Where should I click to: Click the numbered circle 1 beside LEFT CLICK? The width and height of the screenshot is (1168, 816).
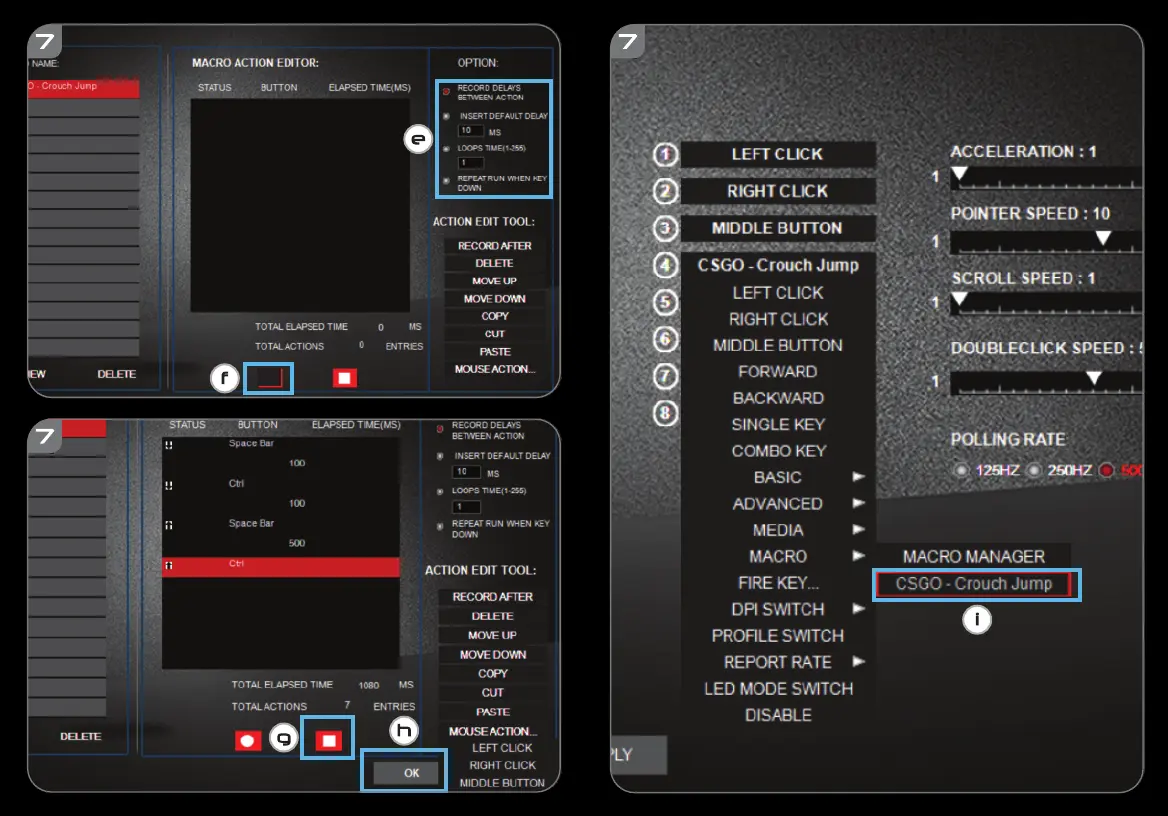click(x=666, y=155)
